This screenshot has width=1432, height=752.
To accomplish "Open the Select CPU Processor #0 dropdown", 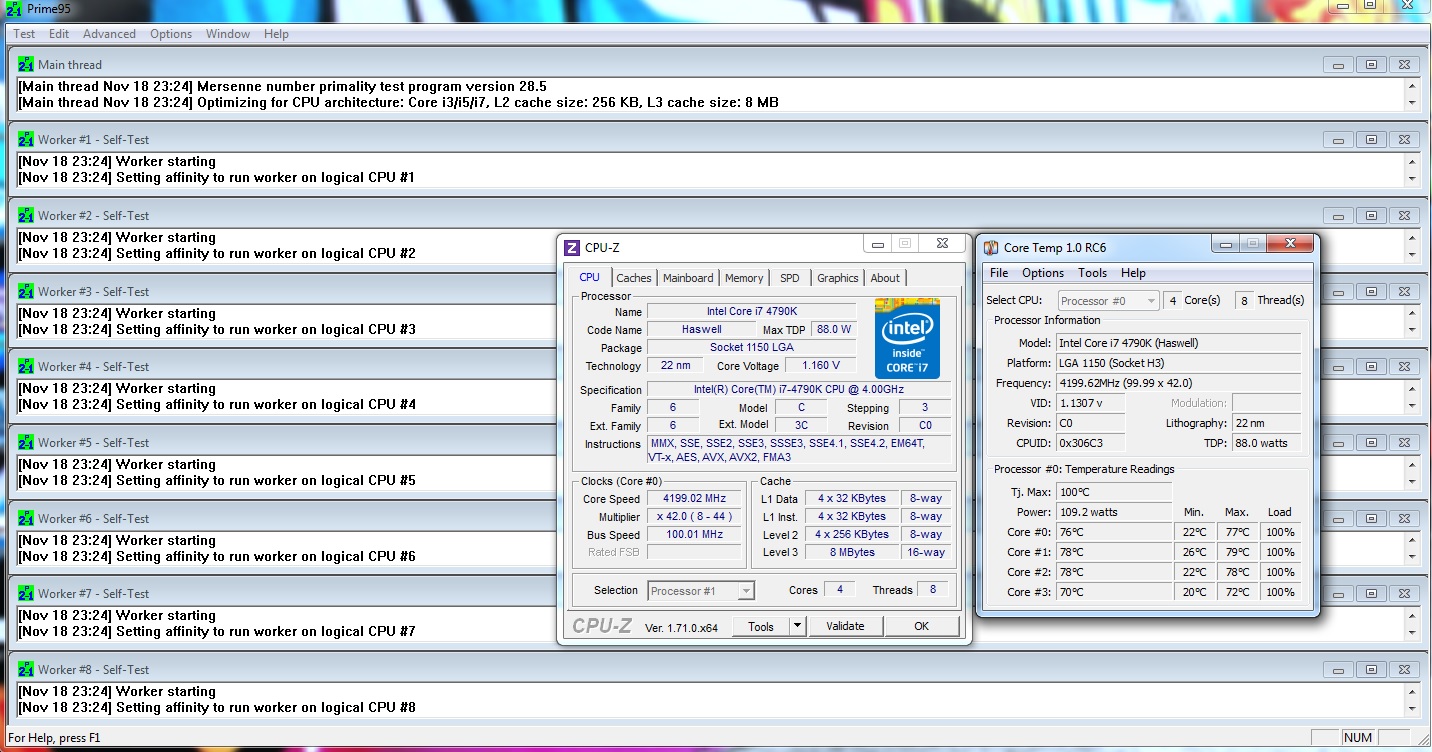I will click(x=1108, y=301).
